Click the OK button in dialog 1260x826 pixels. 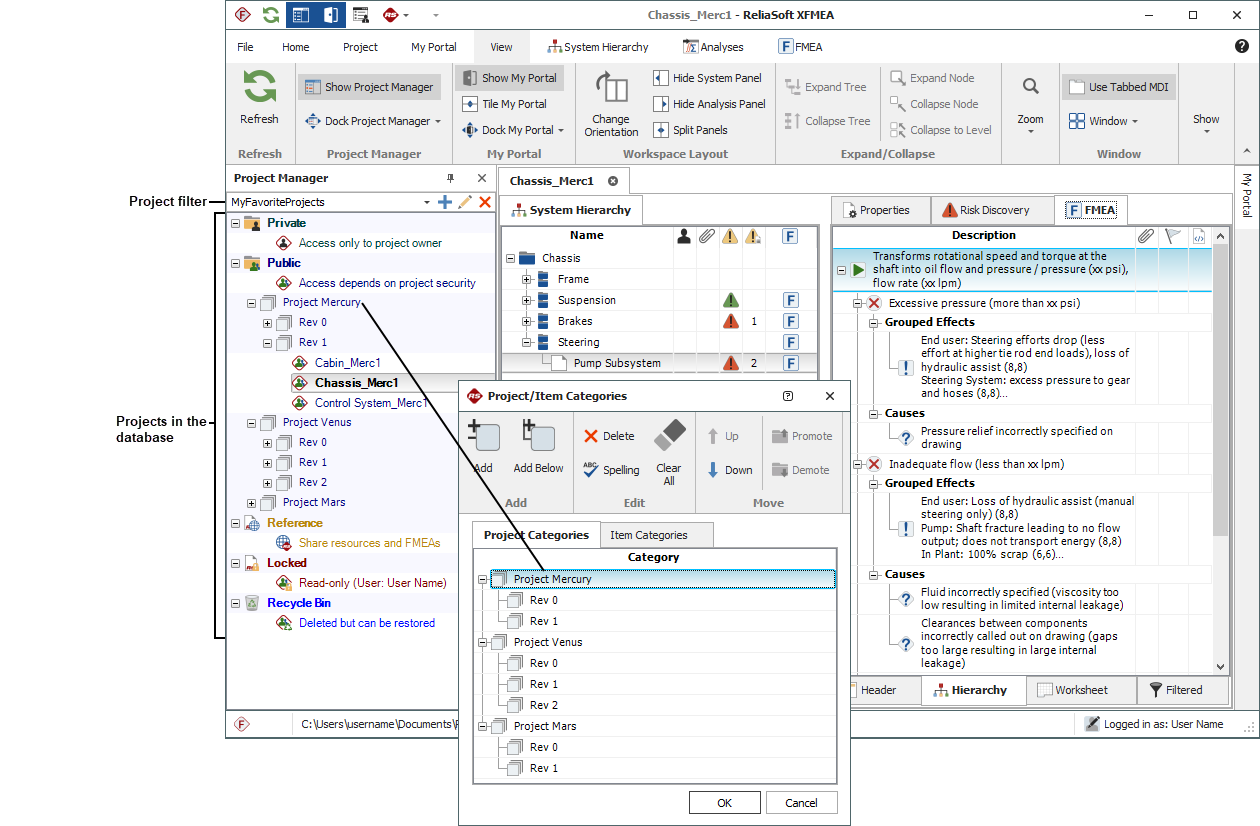pyautogui.click(x=724, y=802)
